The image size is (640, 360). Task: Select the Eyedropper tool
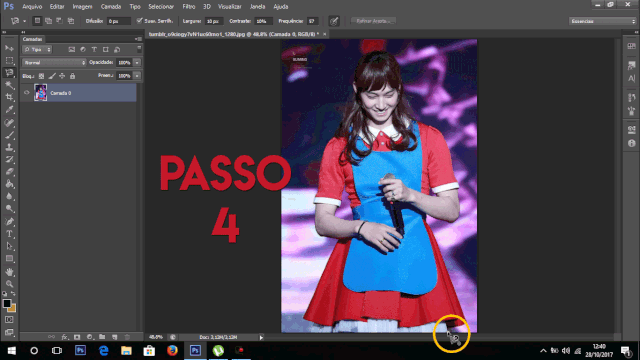9,109
